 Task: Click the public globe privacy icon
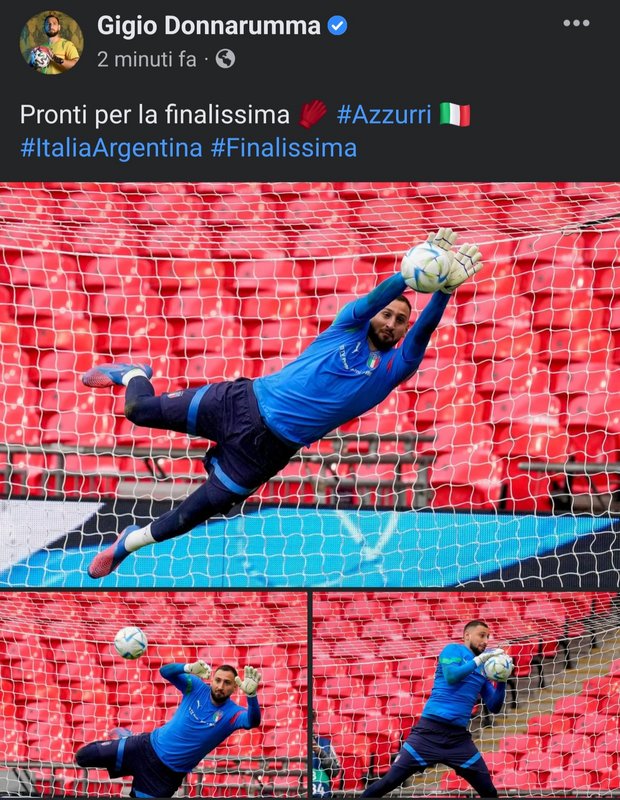point(225,59)
